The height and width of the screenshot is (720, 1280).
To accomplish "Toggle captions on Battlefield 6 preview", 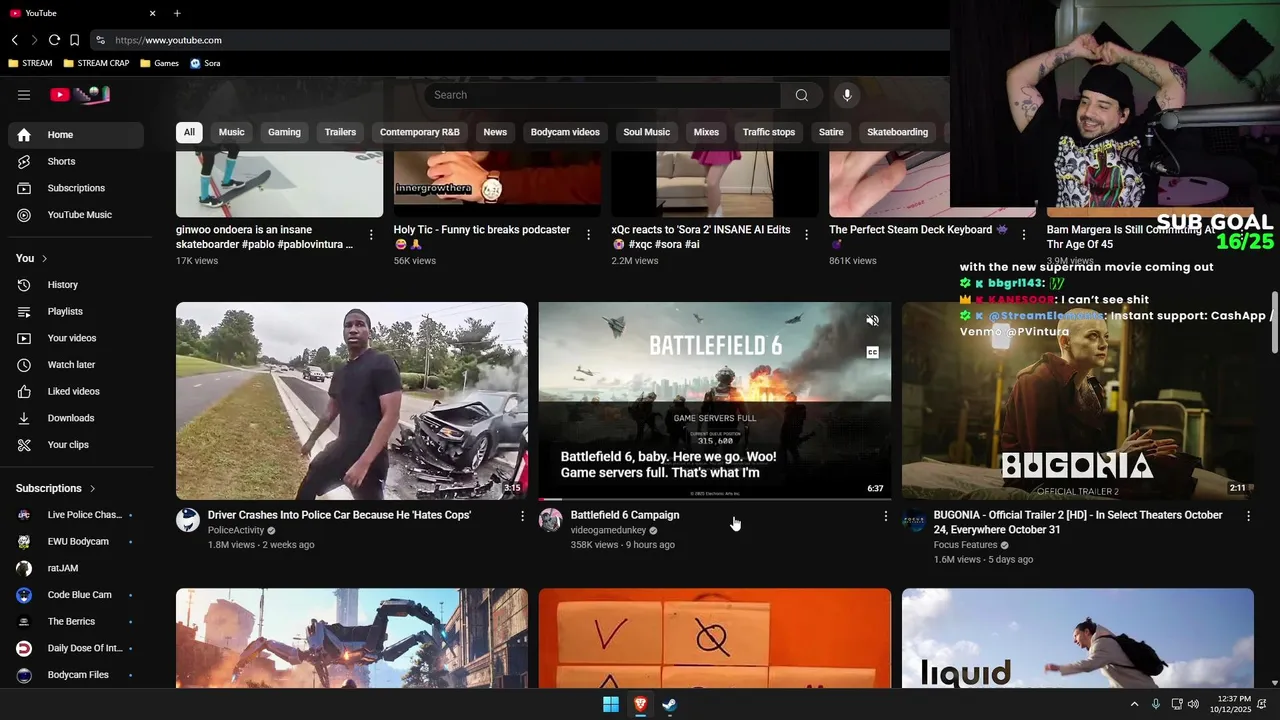I will point(872,352).
